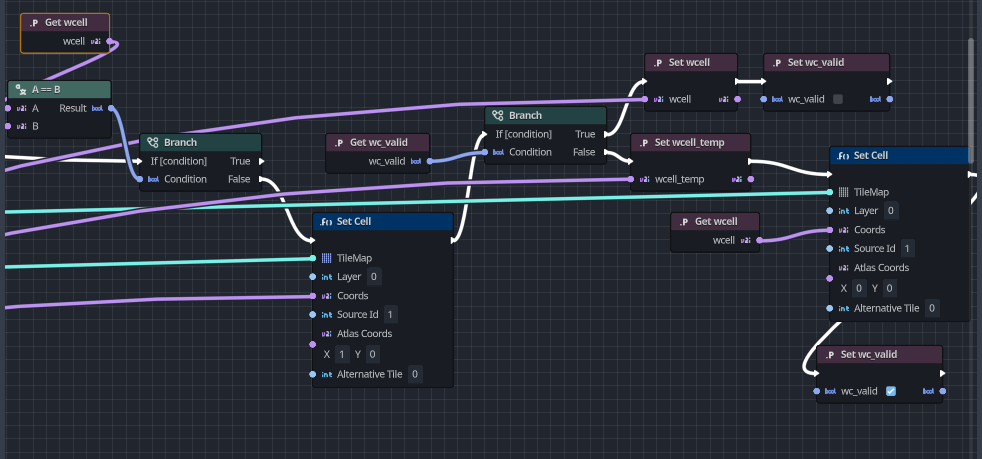982x459 pixels.
Task: Click the wc_valid output port on Get wc_valid
Action: pyautogui.click(x=430, y=162)
